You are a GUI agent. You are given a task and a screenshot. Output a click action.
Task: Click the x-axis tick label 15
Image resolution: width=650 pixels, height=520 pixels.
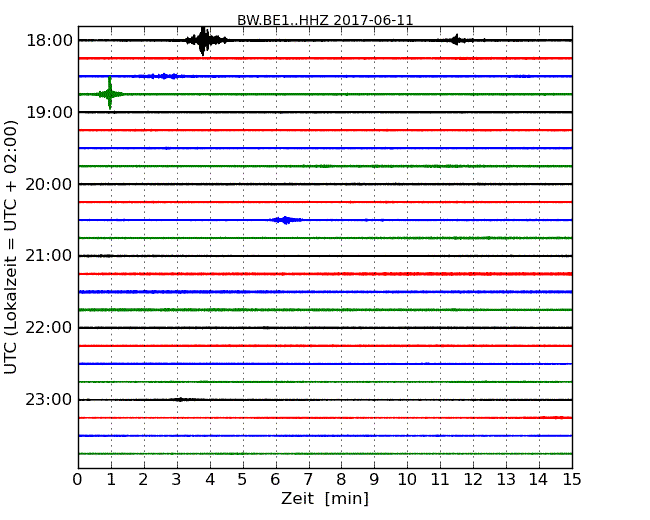point(572,480)
